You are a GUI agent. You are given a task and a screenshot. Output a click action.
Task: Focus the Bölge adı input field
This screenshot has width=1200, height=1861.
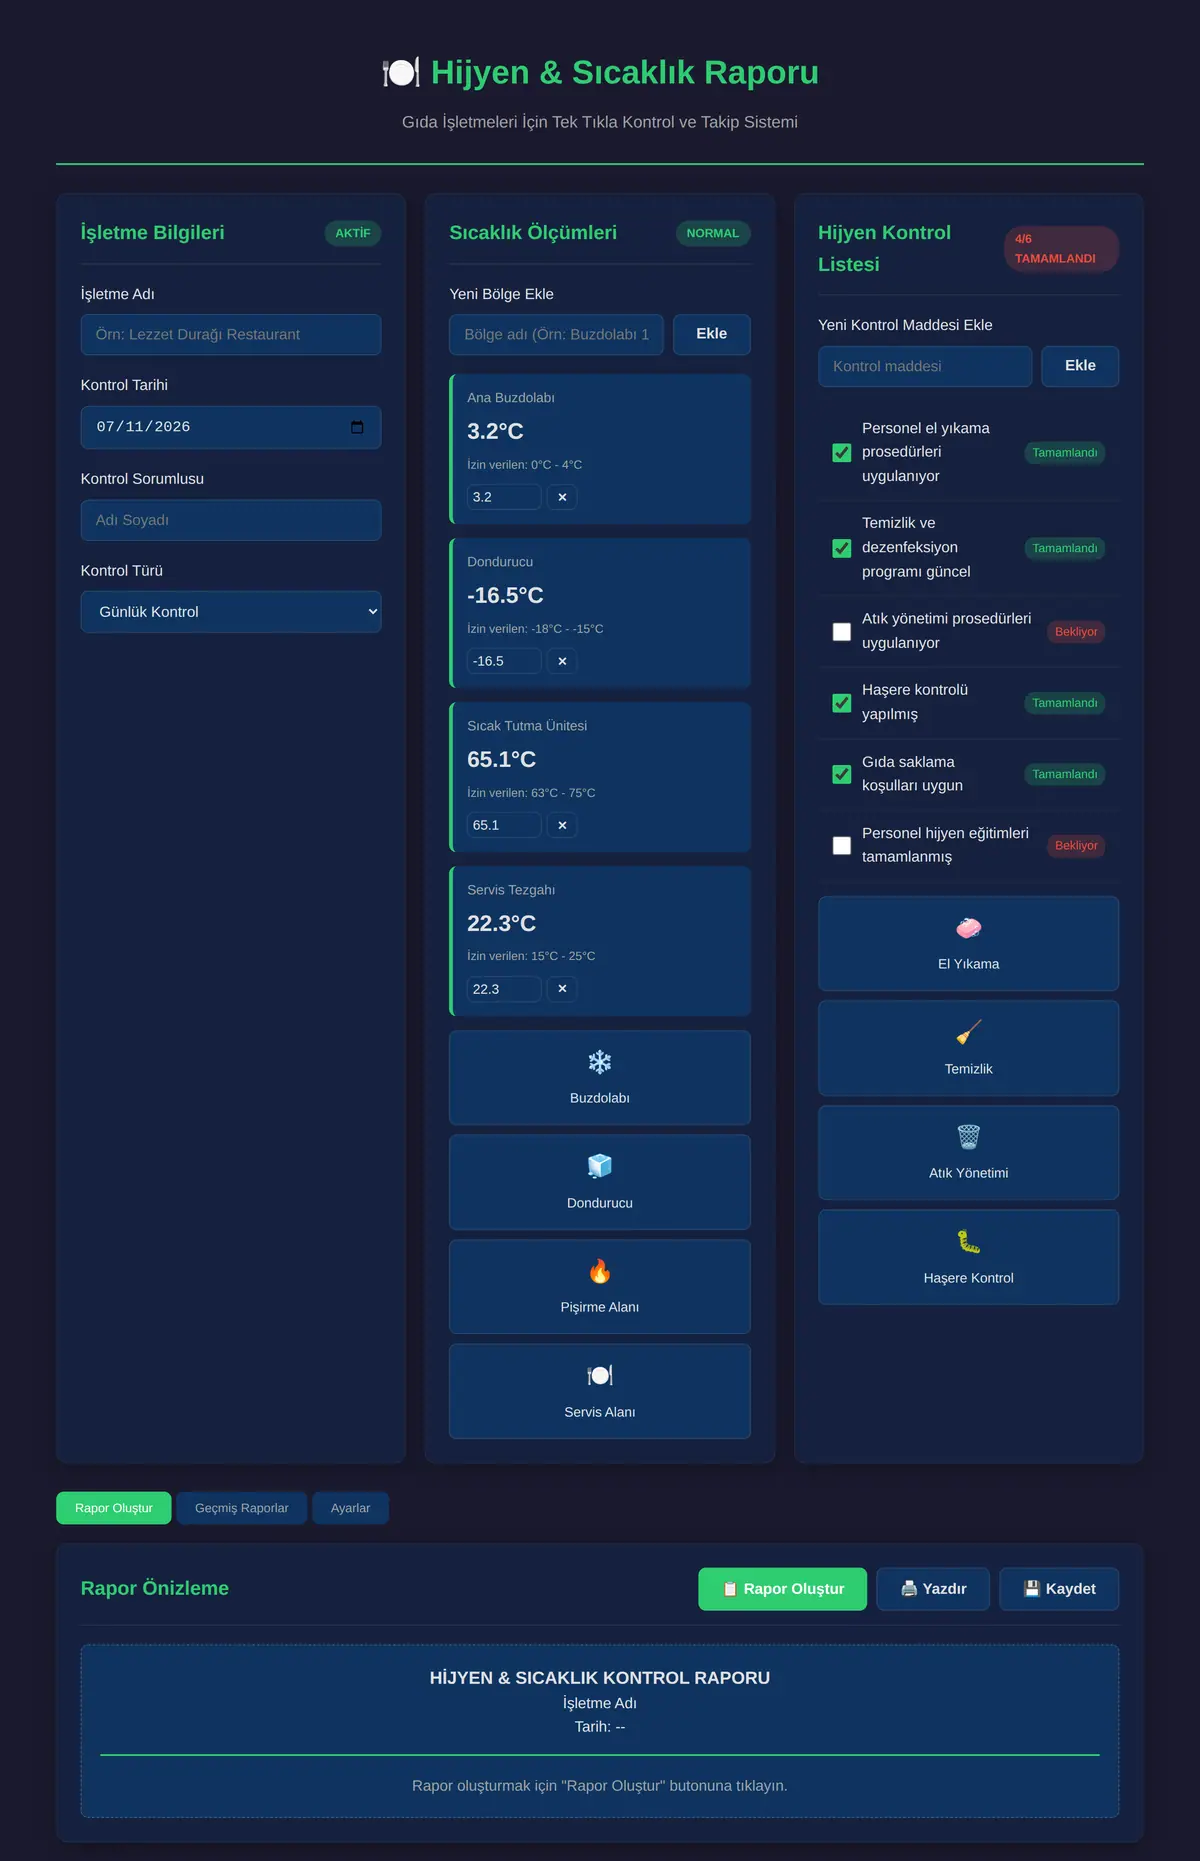557,335
